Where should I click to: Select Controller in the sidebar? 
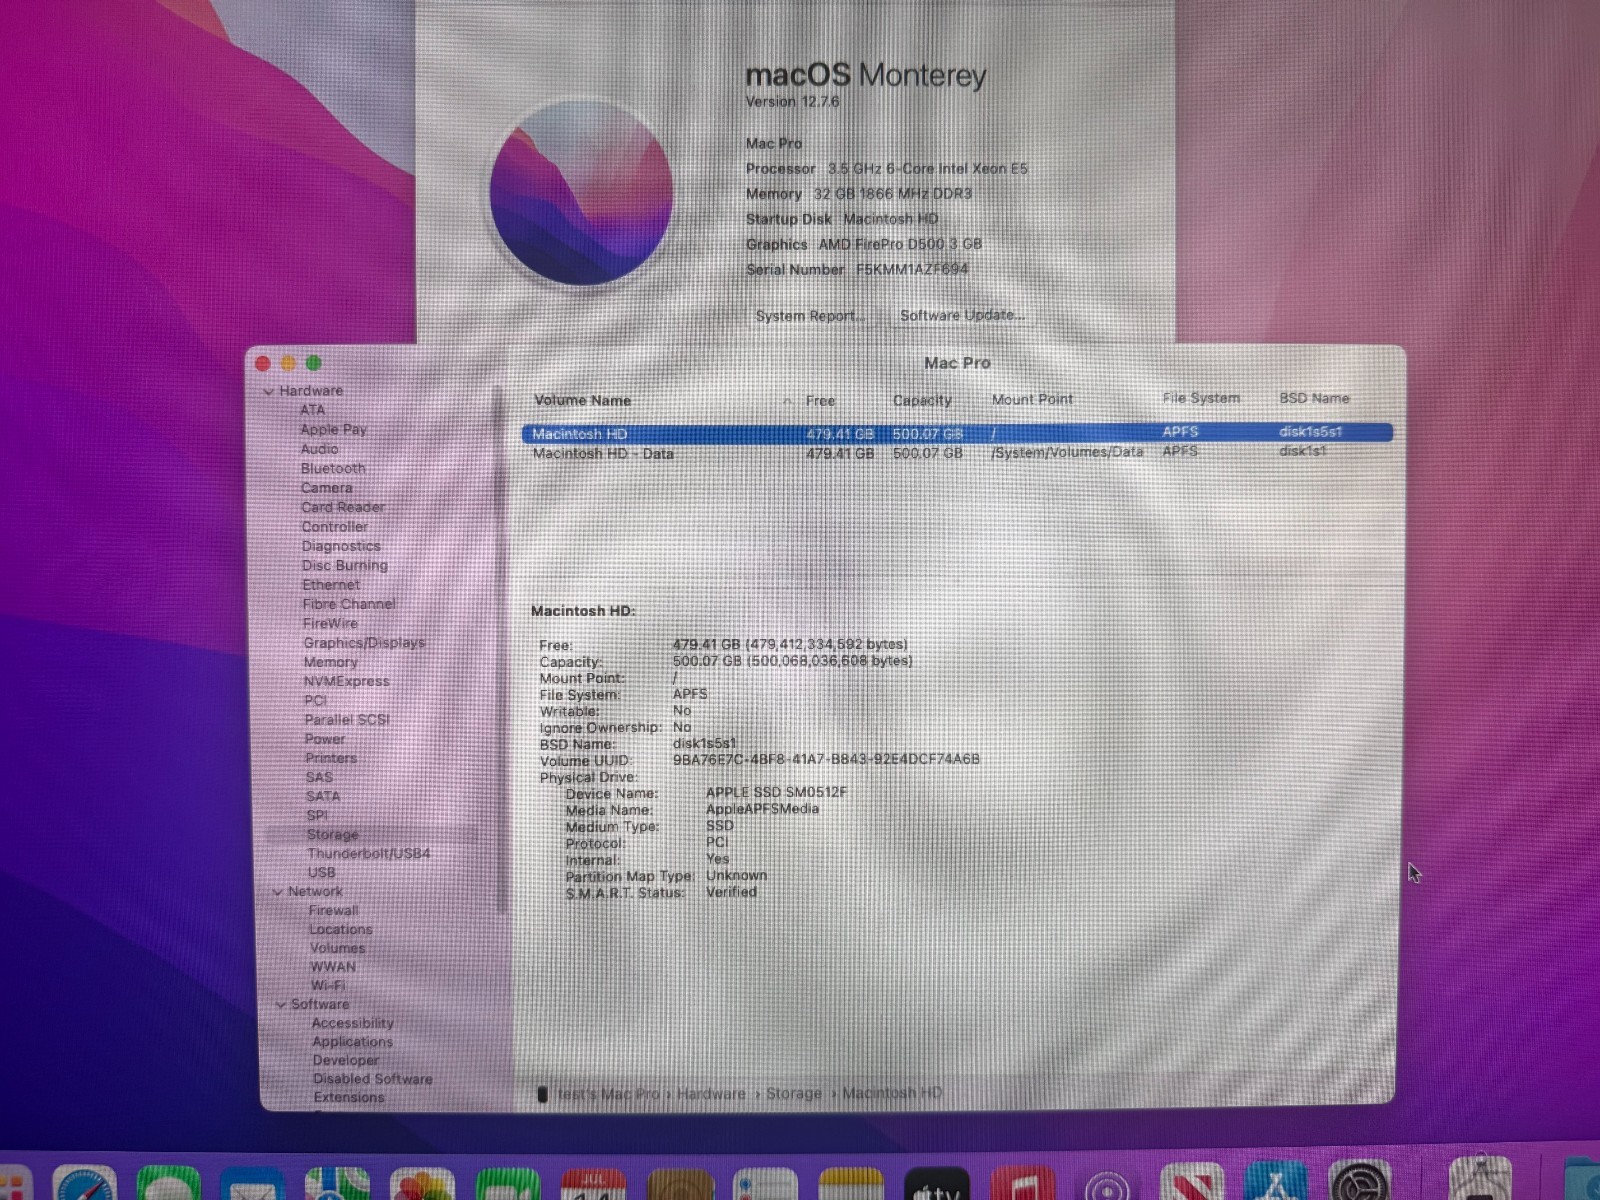[x=335, y=527]
